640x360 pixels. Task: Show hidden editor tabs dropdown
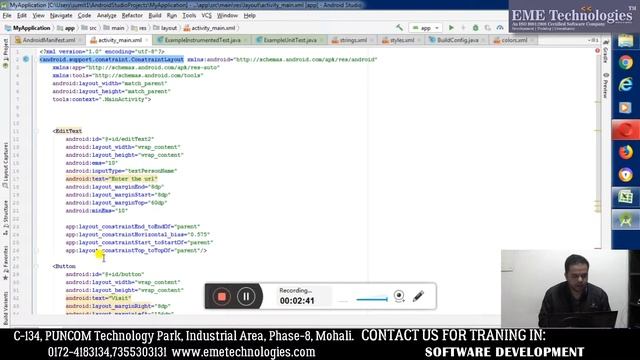pyautogui.click(x=593, y=40)
